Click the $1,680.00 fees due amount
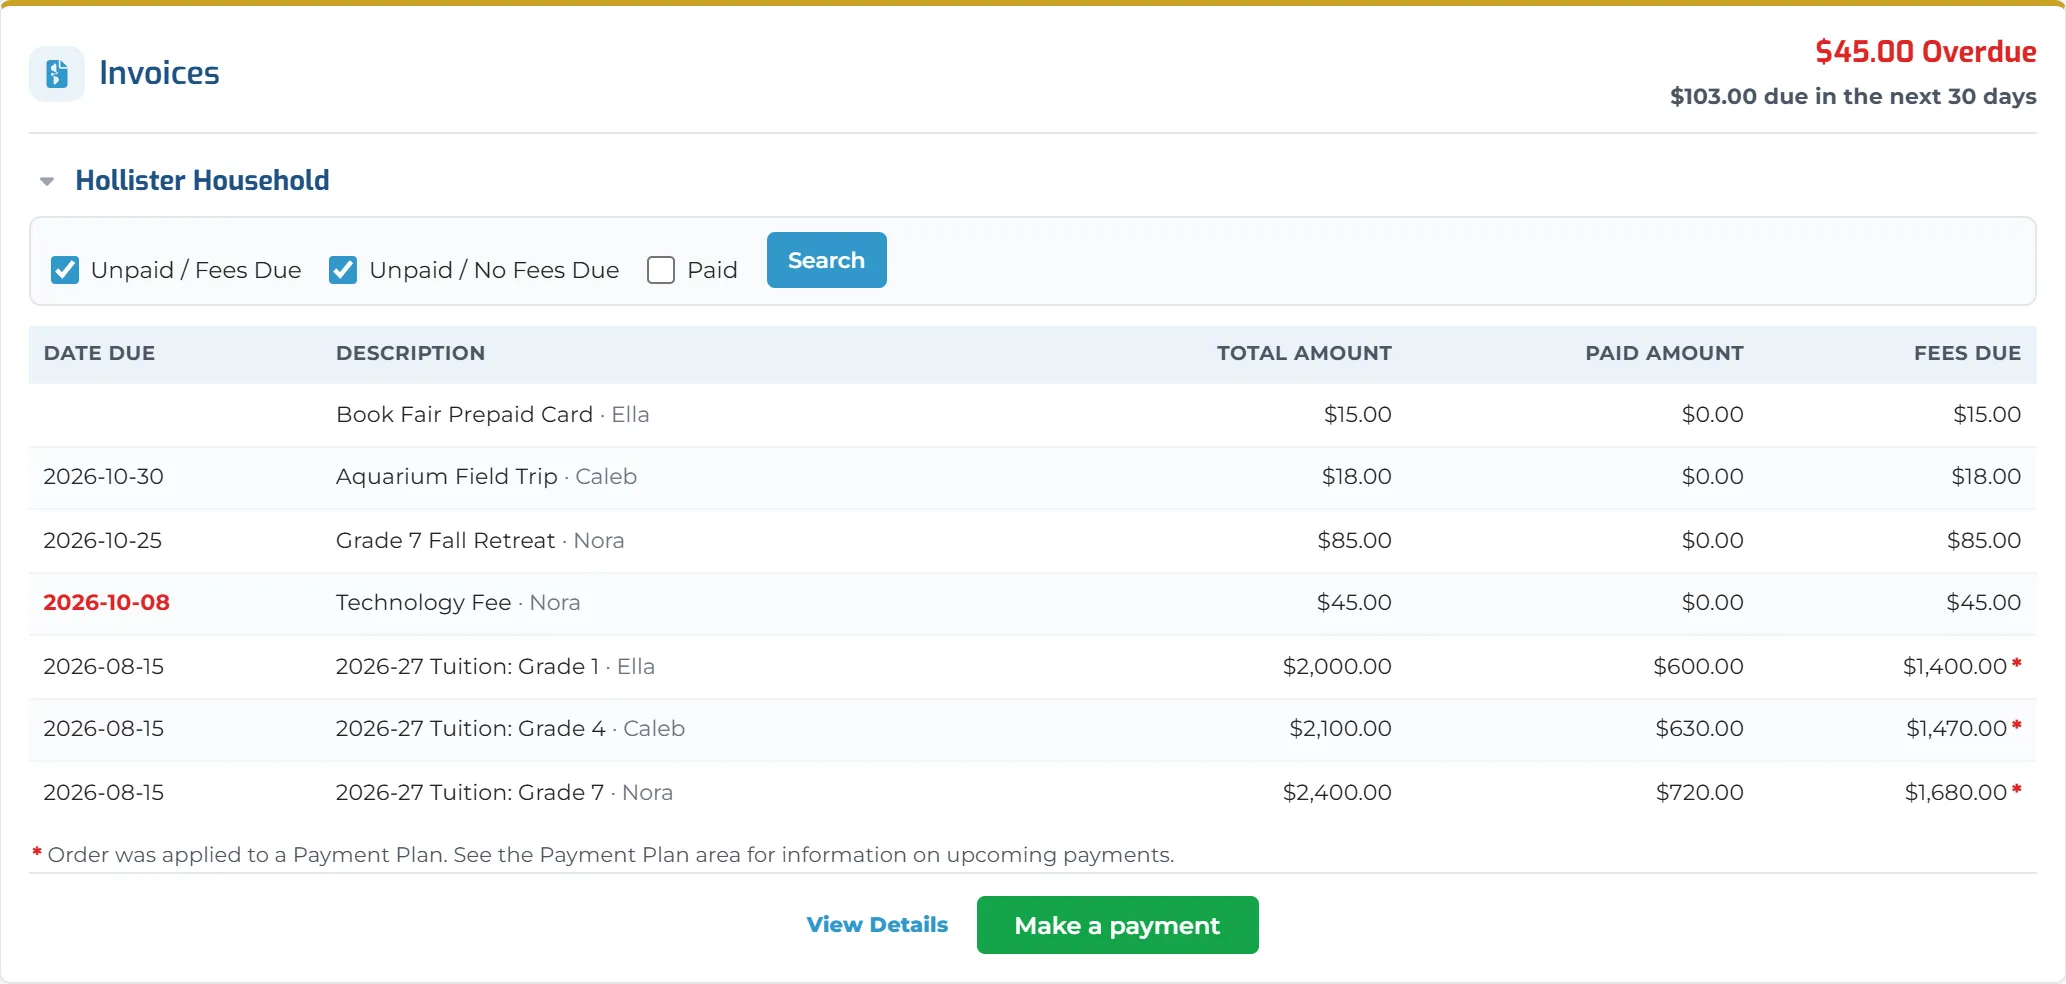This screenshot has width=2066, height=984. (x=1955, y=793)
